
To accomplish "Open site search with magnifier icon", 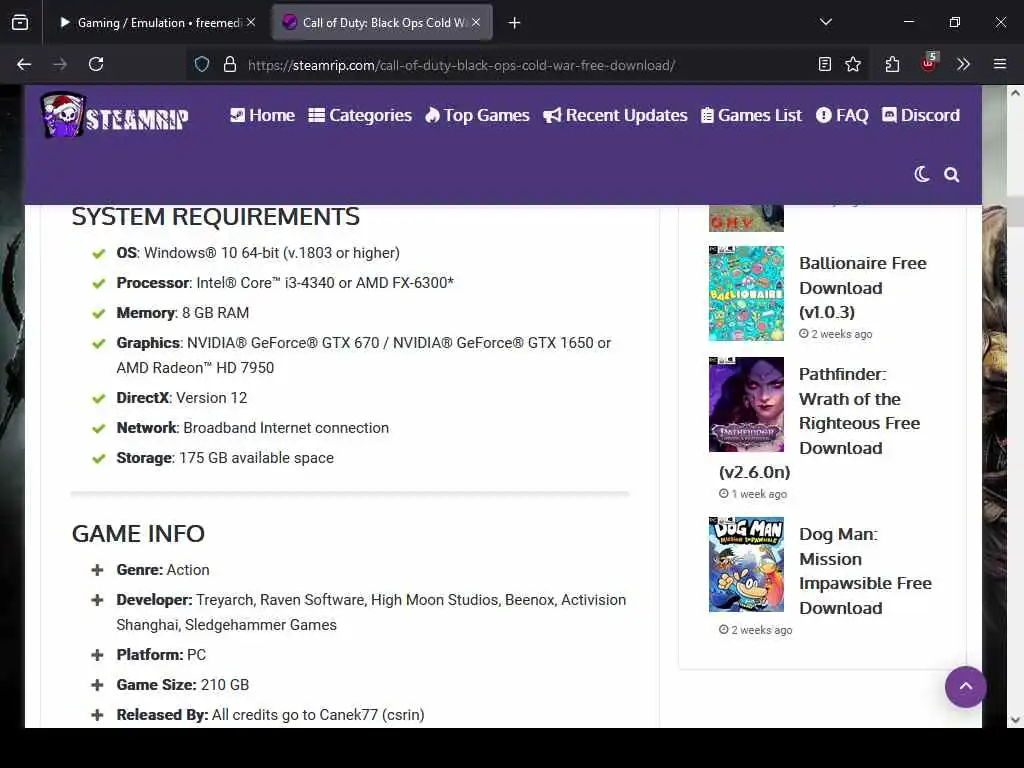I will 952,174.
